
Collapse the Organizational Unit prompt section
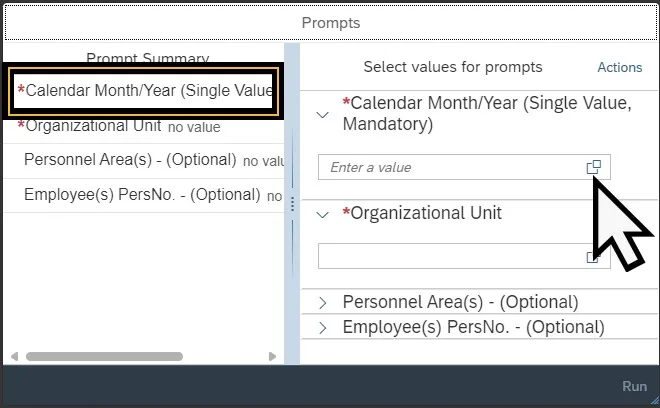(x=322, y=214)
